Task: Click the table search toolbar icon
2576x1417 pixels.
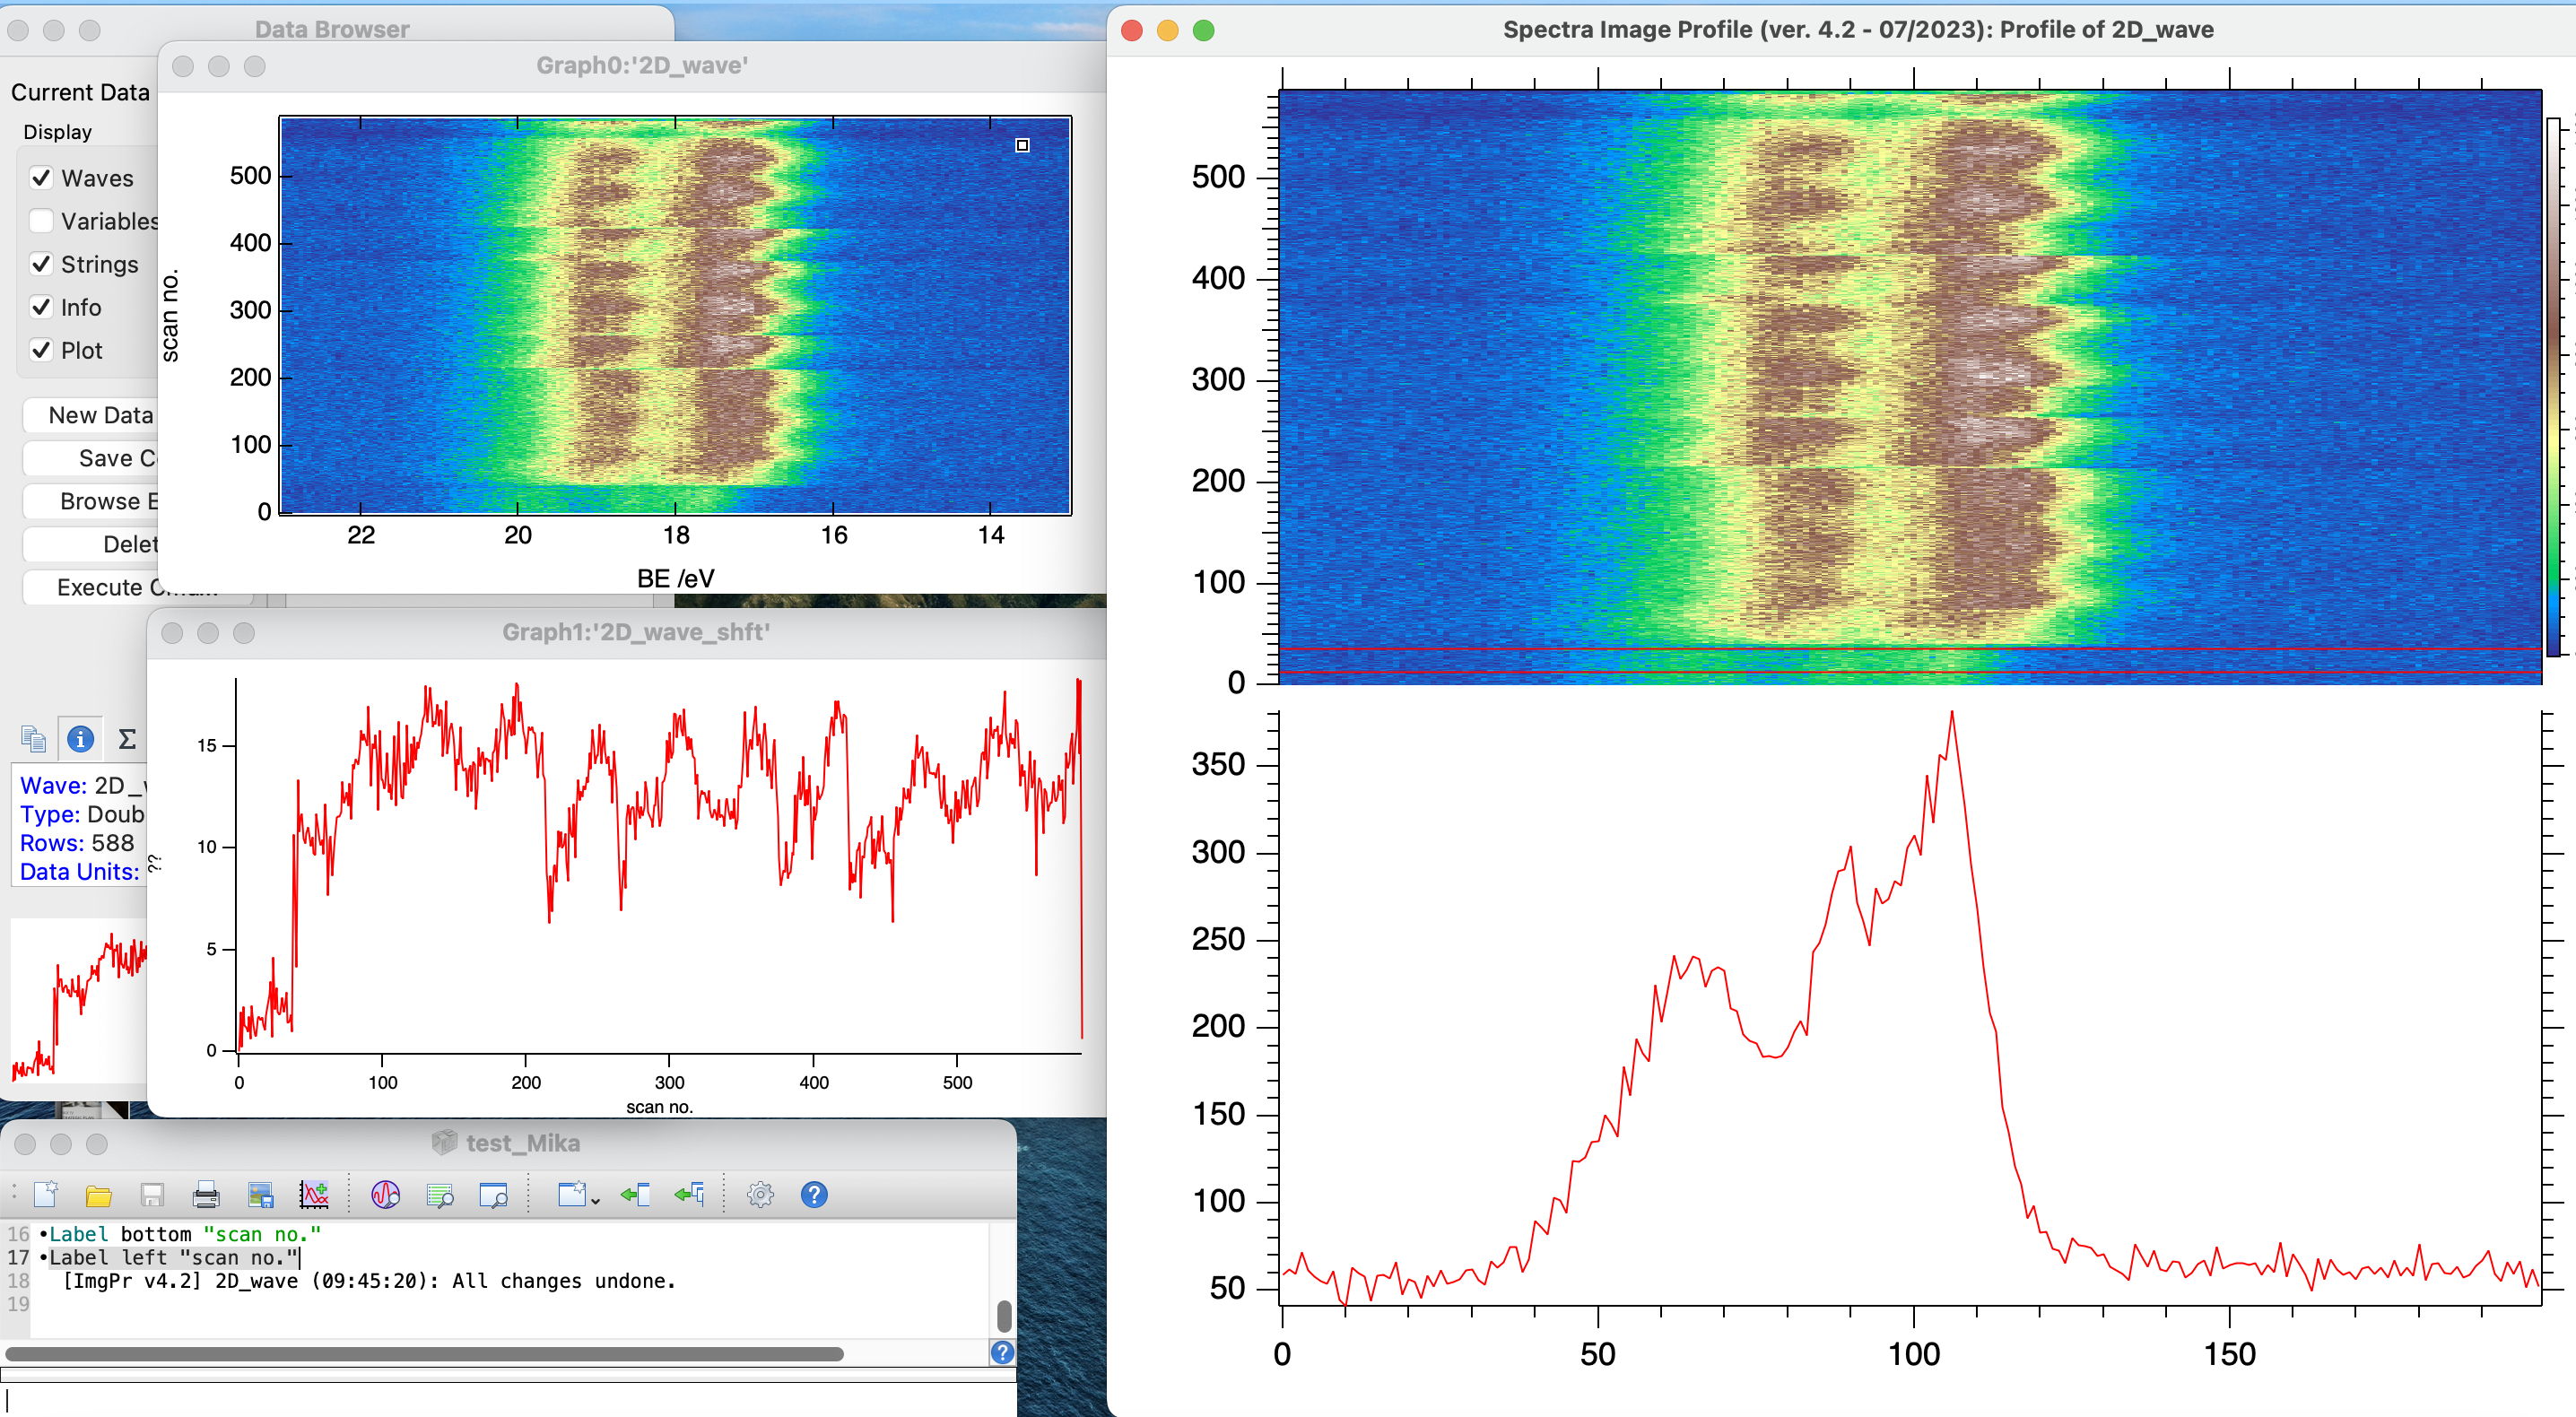Action: (441, 1194)
